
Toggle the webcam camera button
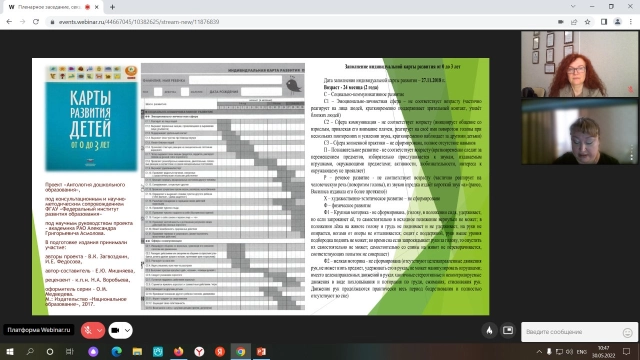point(116,330)
